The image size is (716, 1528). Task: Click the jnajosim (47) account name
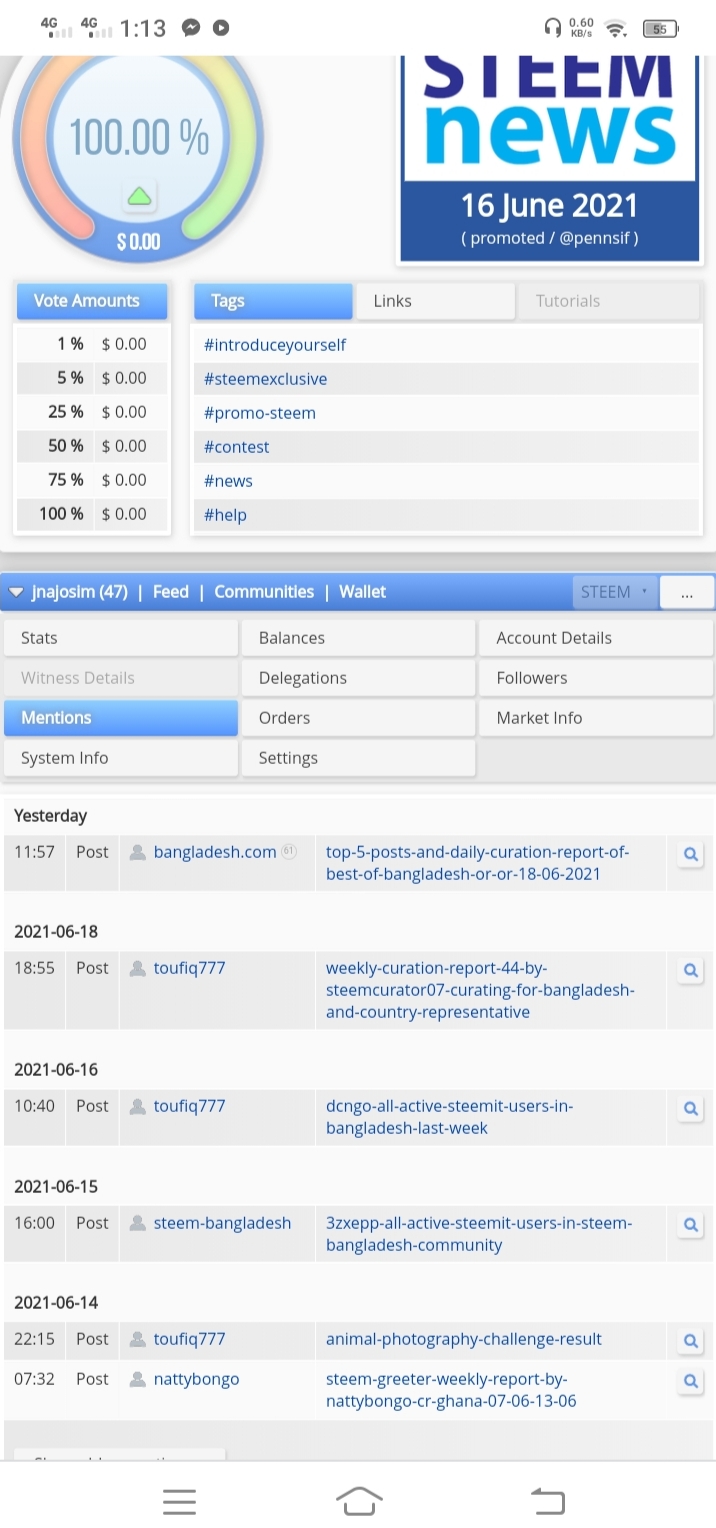coord(80,592)
